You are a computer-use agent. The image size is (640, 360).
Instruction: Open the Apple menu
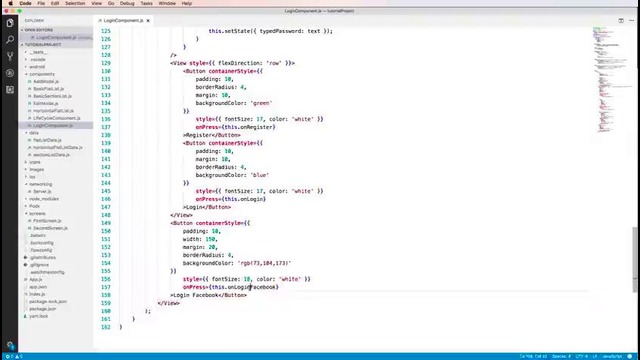coord(11,3)
